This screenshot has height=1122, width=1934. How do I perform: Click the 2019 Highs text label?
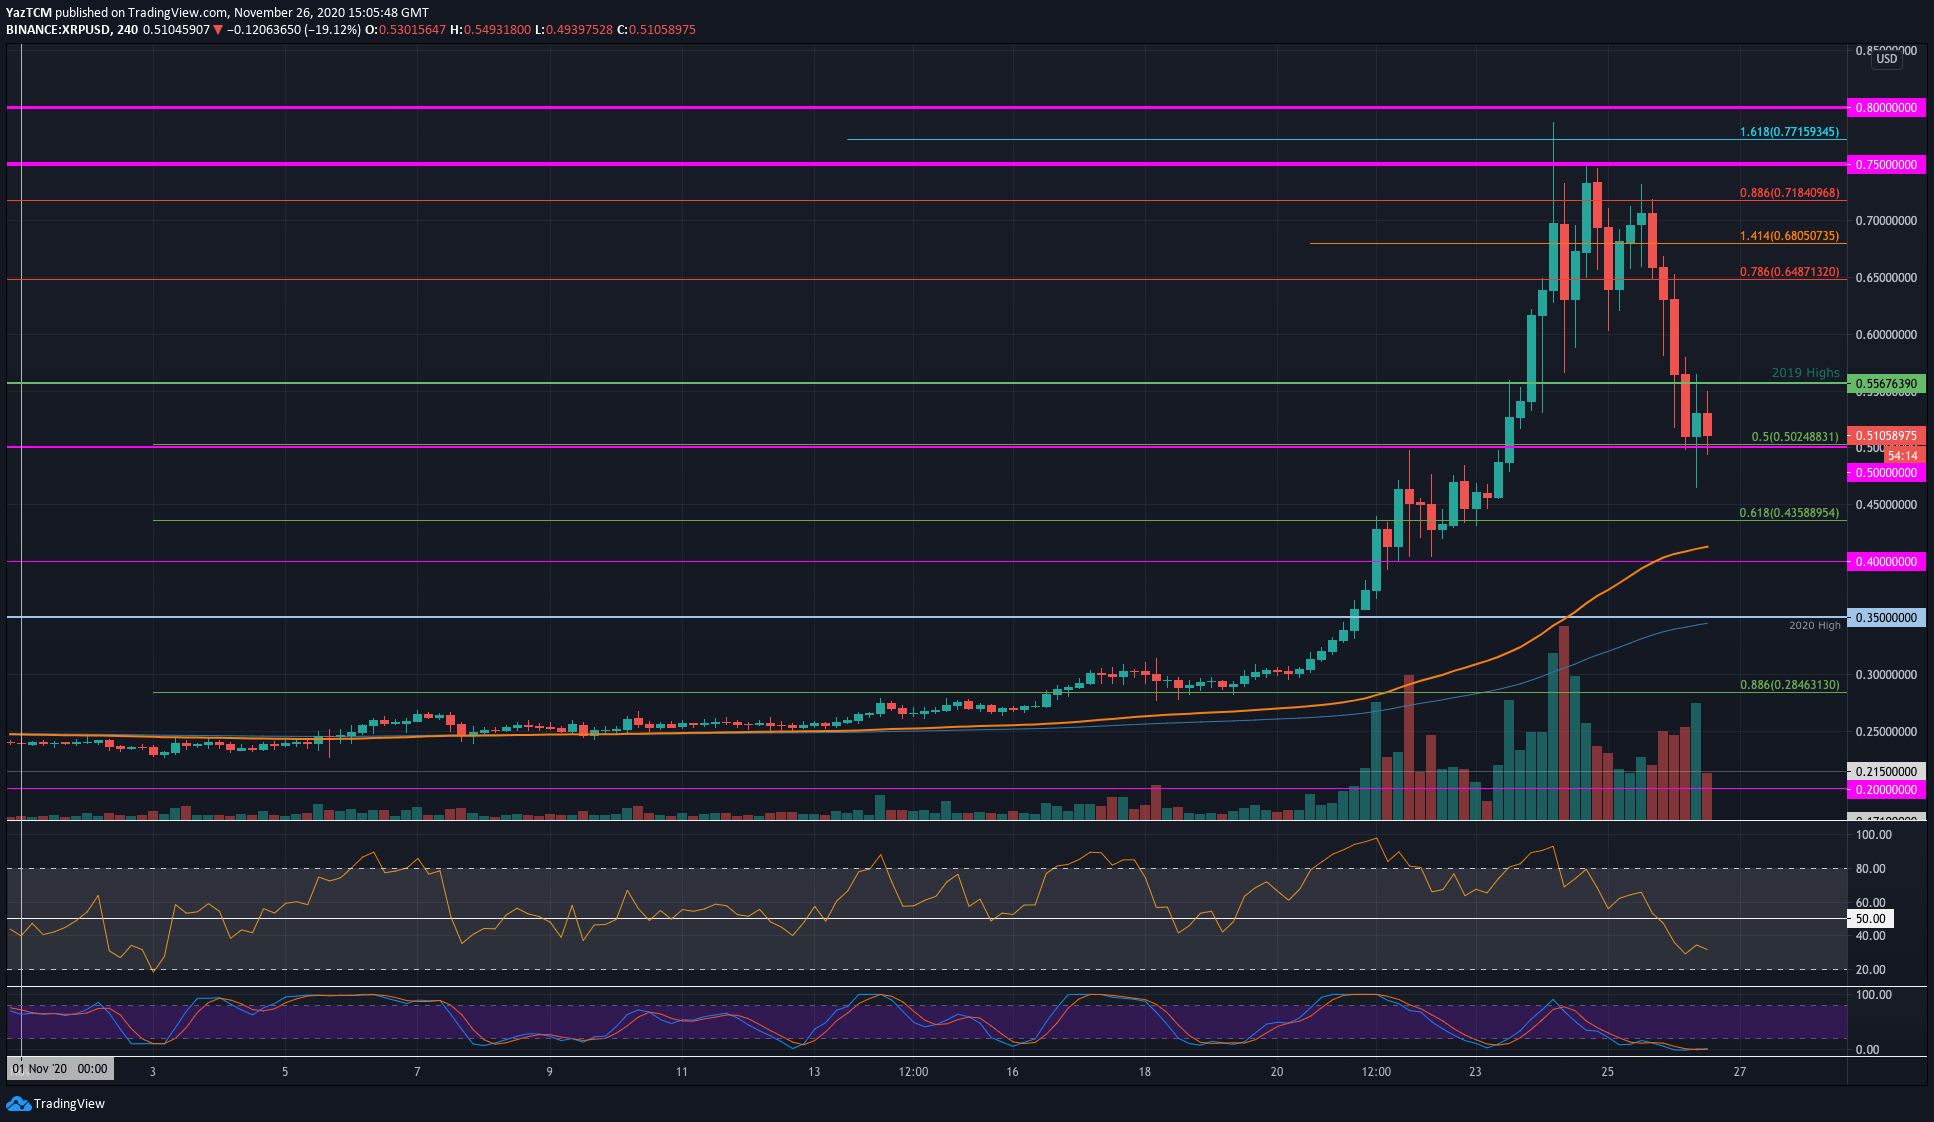(1805, 373)
